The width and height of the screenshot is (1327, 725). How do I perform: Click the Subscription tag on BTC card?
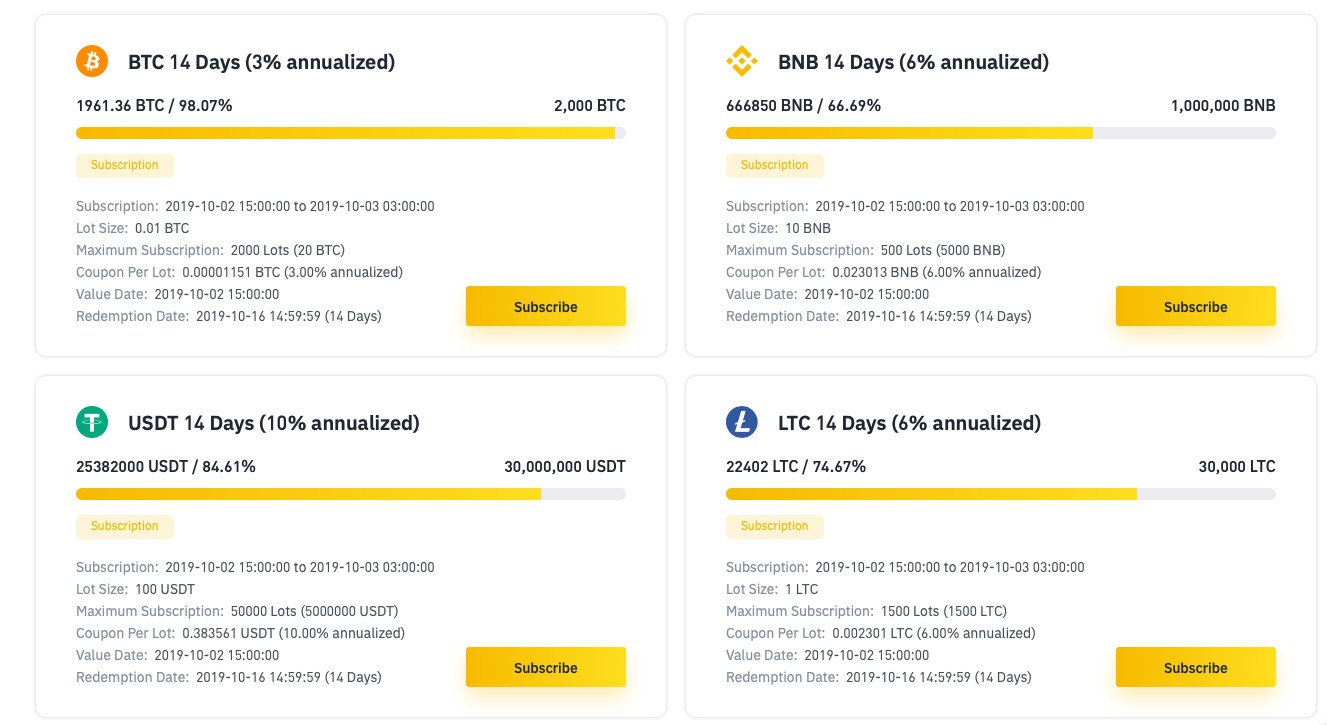[125, 165]
